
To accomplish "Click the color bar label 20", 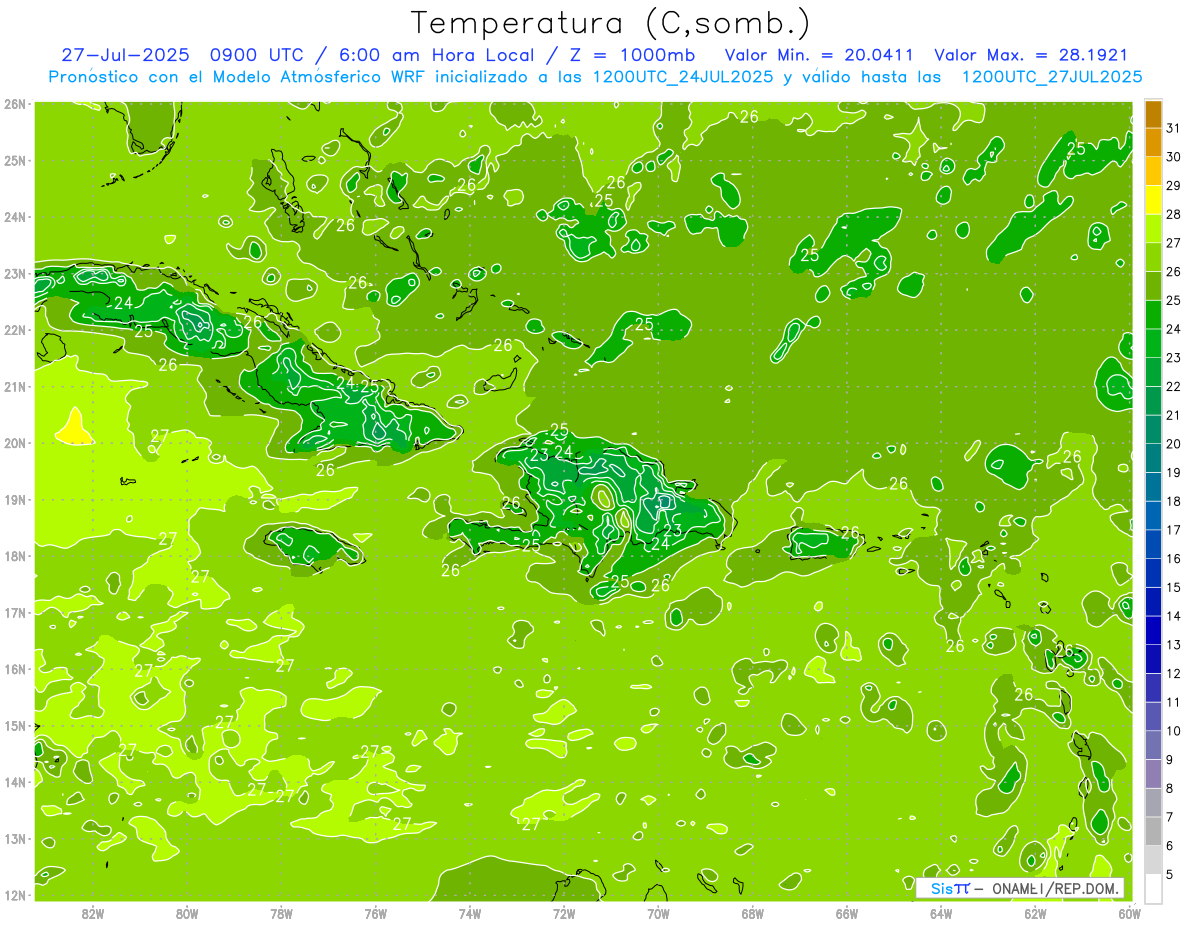I will pos(1173,444).
